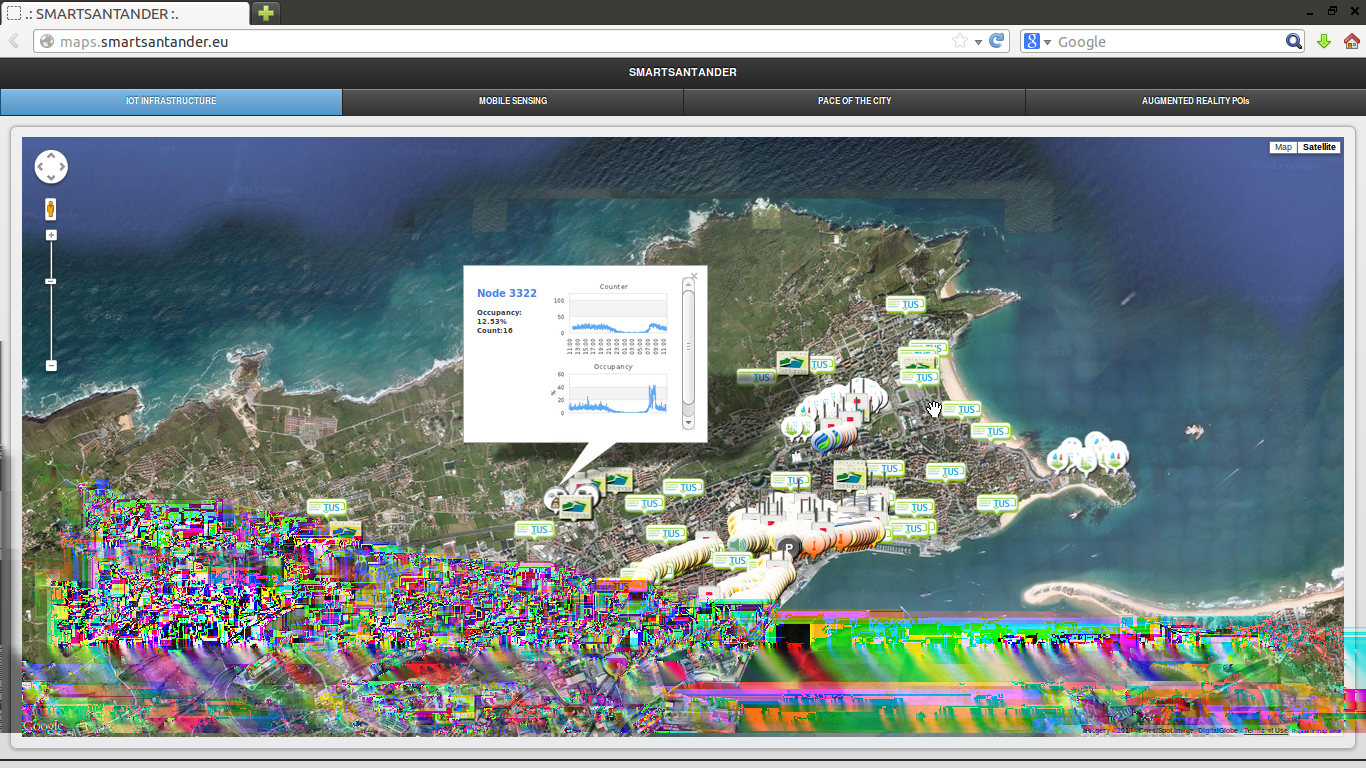Open downloads with green arrow icon

click(1324, 41)
